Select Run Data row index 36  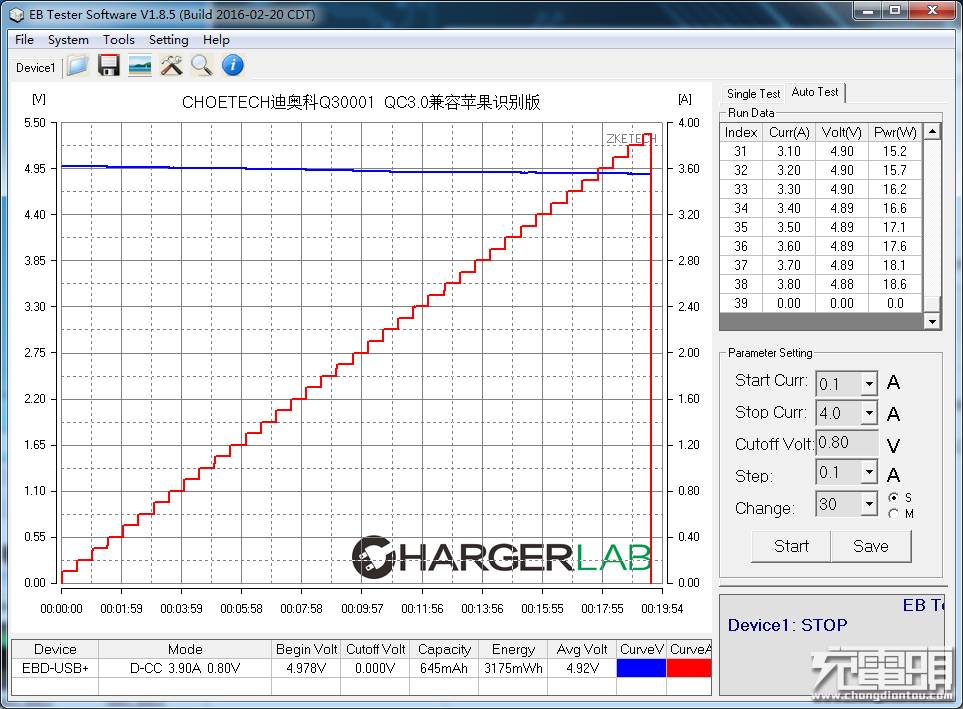click(821, 246)
